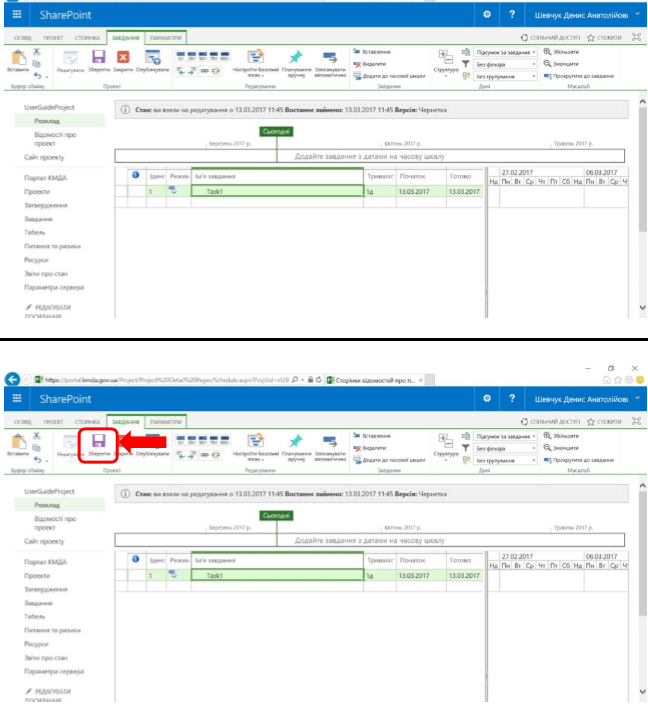Open settings gear in lower SharePoint header

487,398
